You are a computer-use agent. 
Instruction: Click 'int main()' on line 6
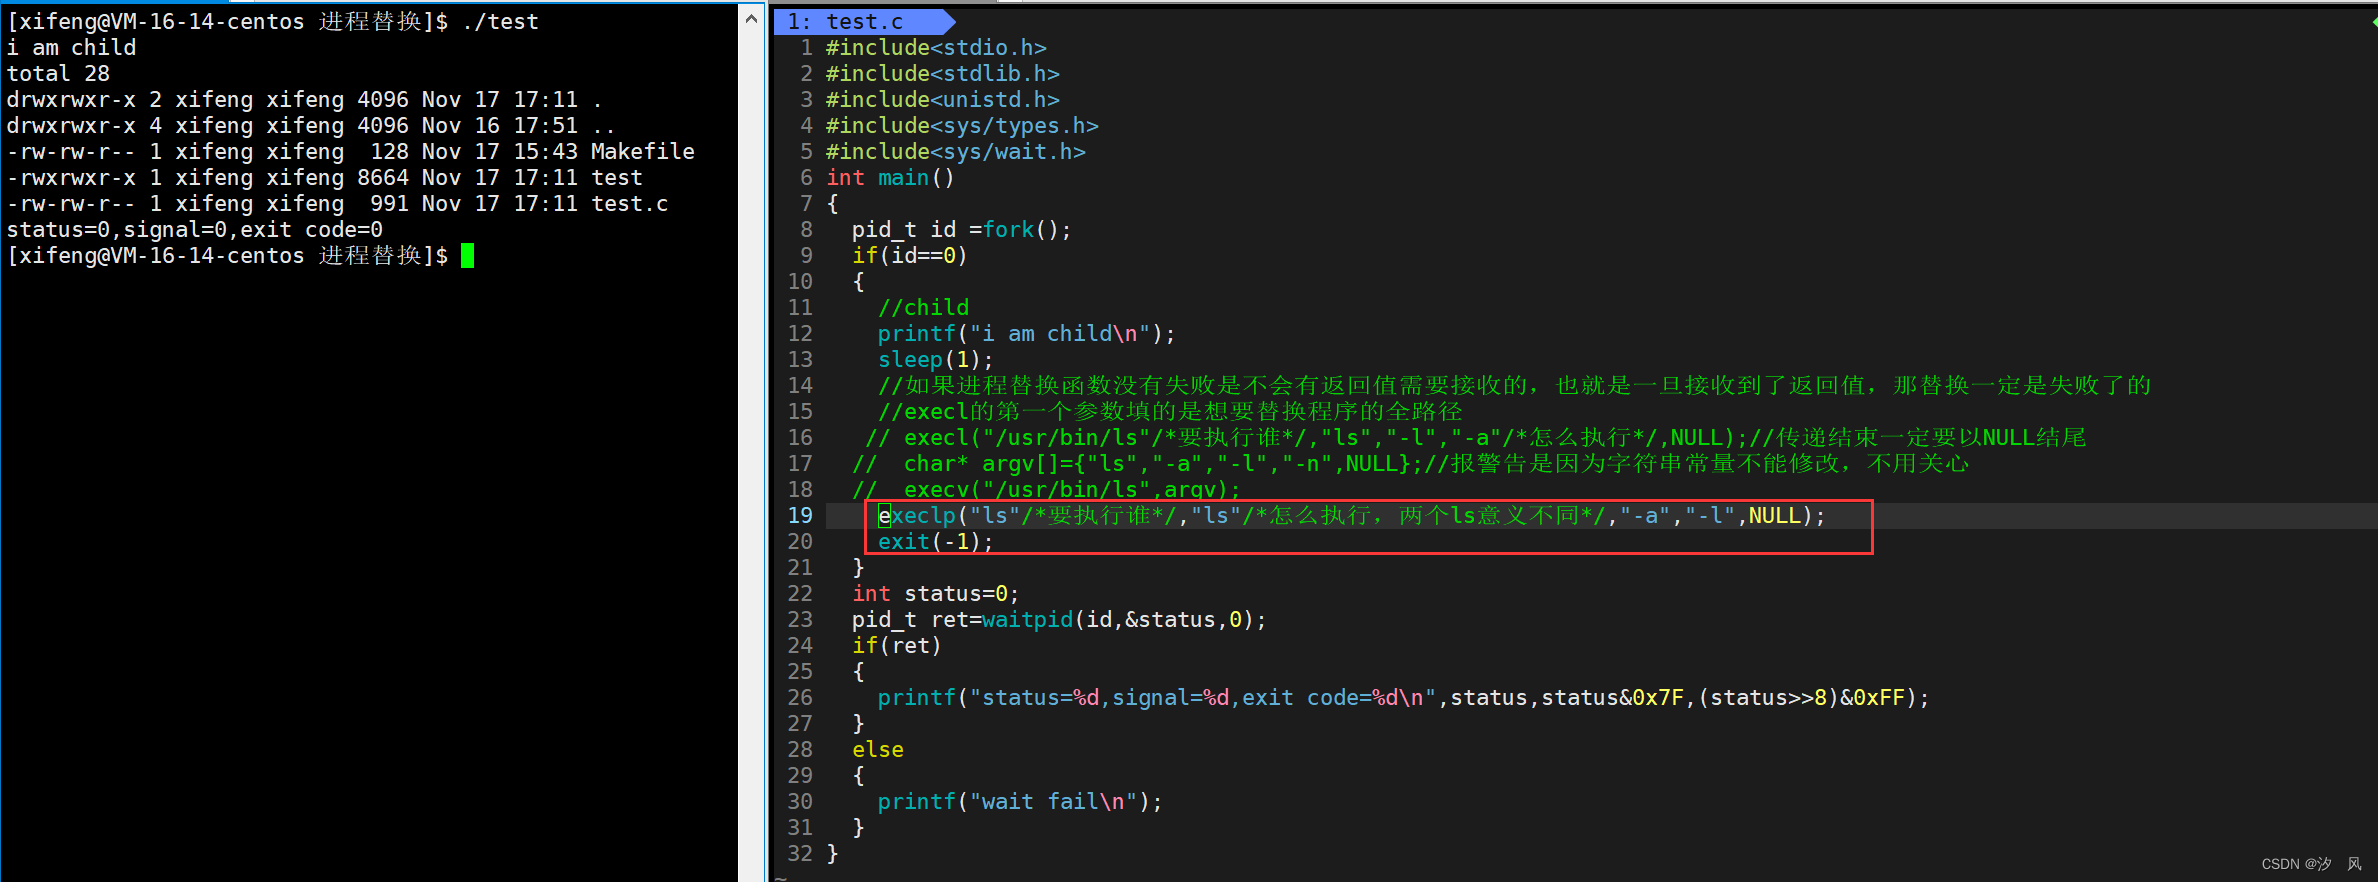[890, 178]
